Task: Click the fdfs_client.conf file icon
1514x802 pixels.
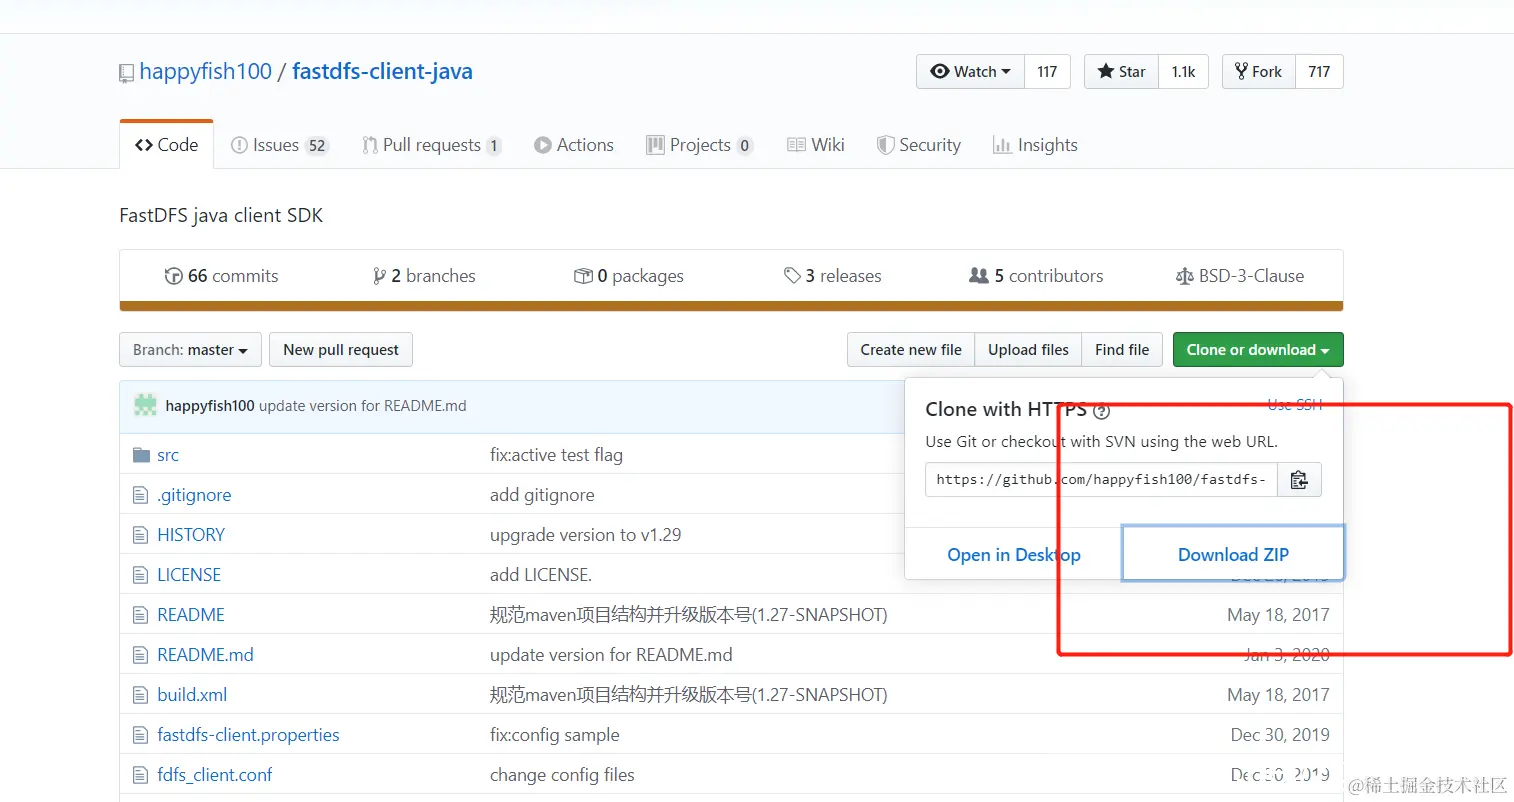Action: [140, 775]
